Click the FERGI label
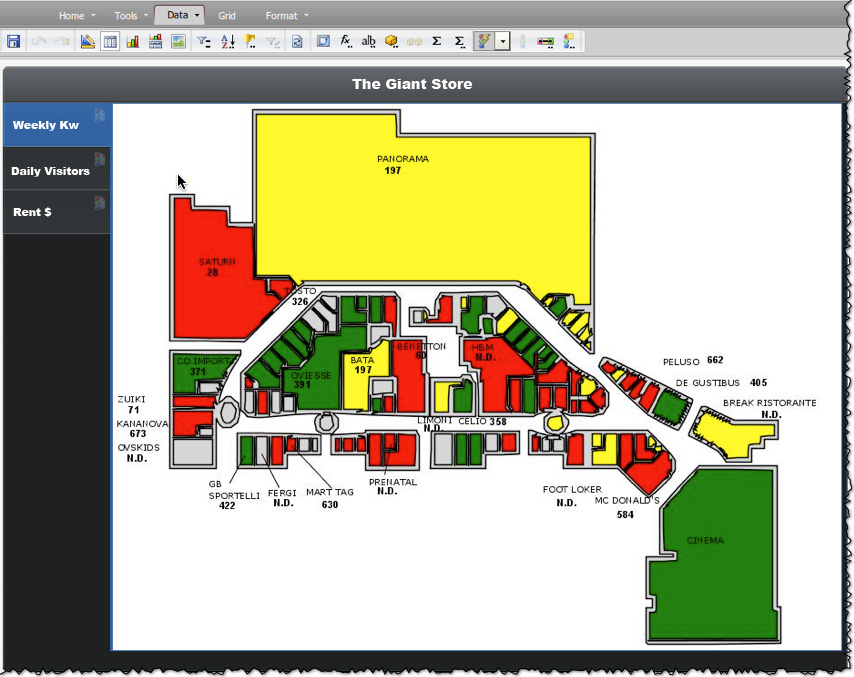This screenshot has width=854, height=677. coord(282,493)
